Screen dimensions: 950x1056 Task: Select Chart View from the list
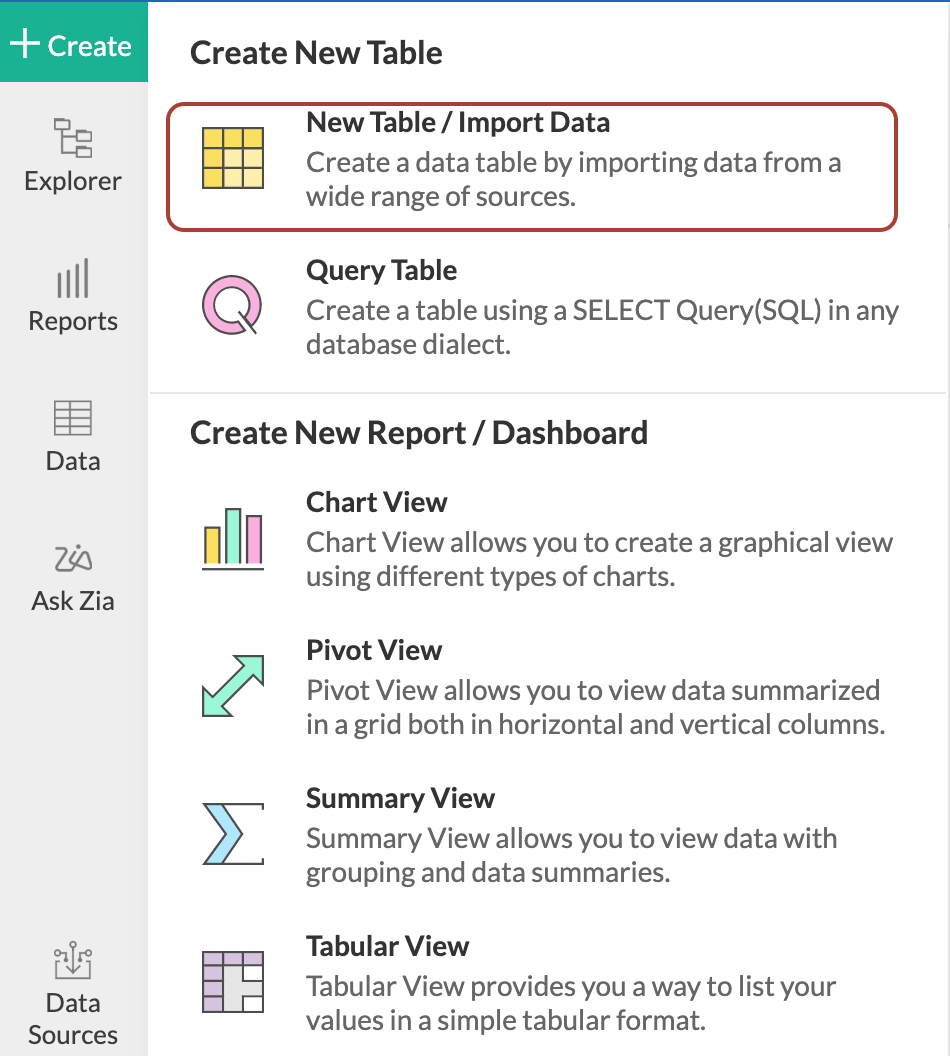(x=376, y=502)
